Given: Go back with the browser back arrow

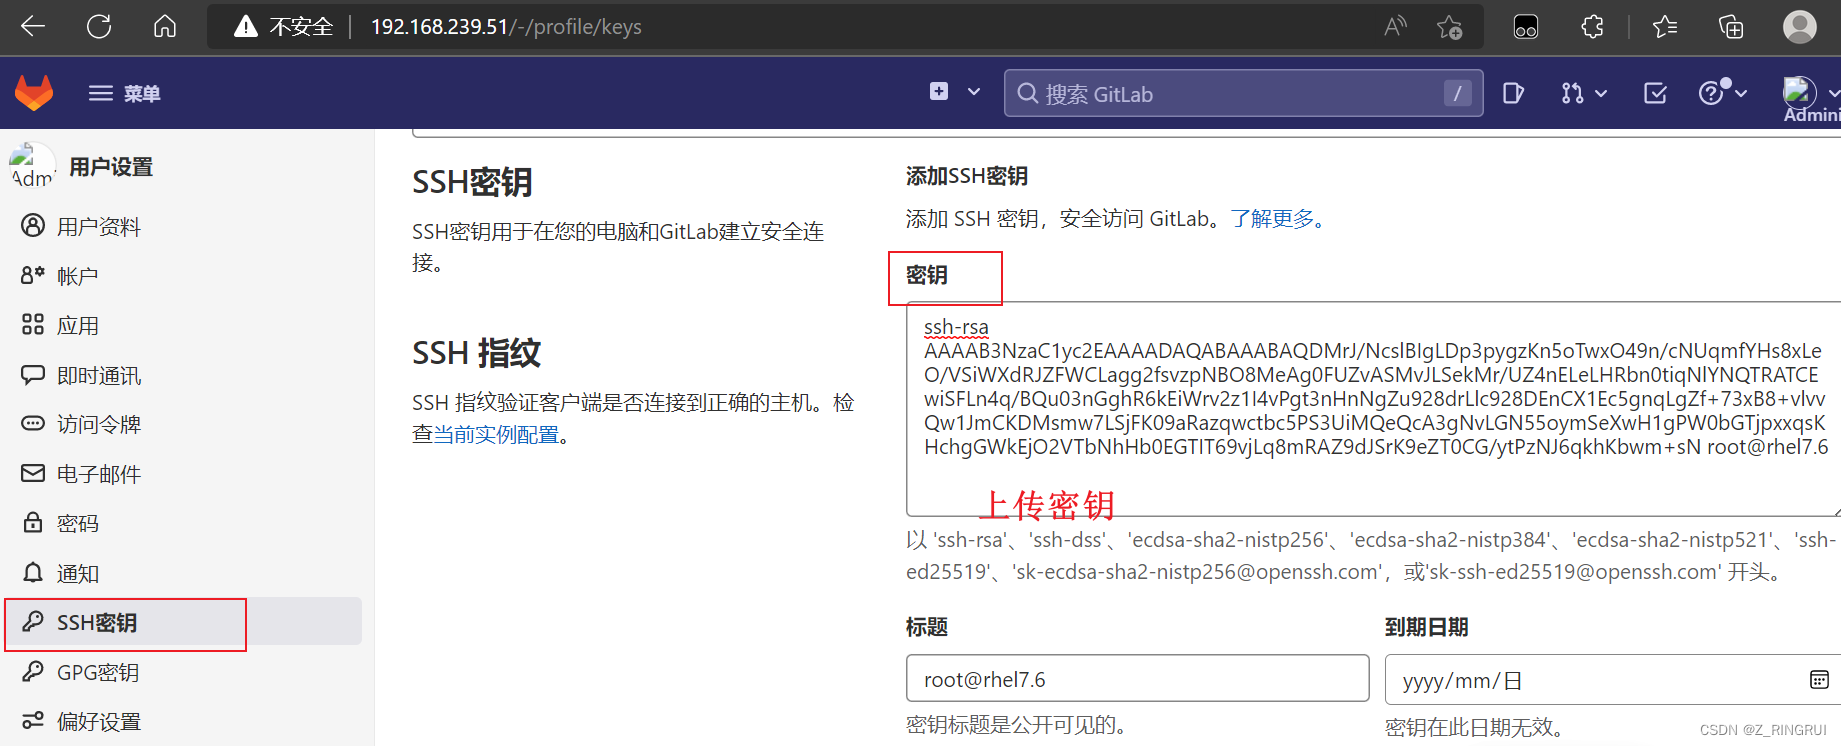Looking at the screenshot, I should tap(33, 27).
